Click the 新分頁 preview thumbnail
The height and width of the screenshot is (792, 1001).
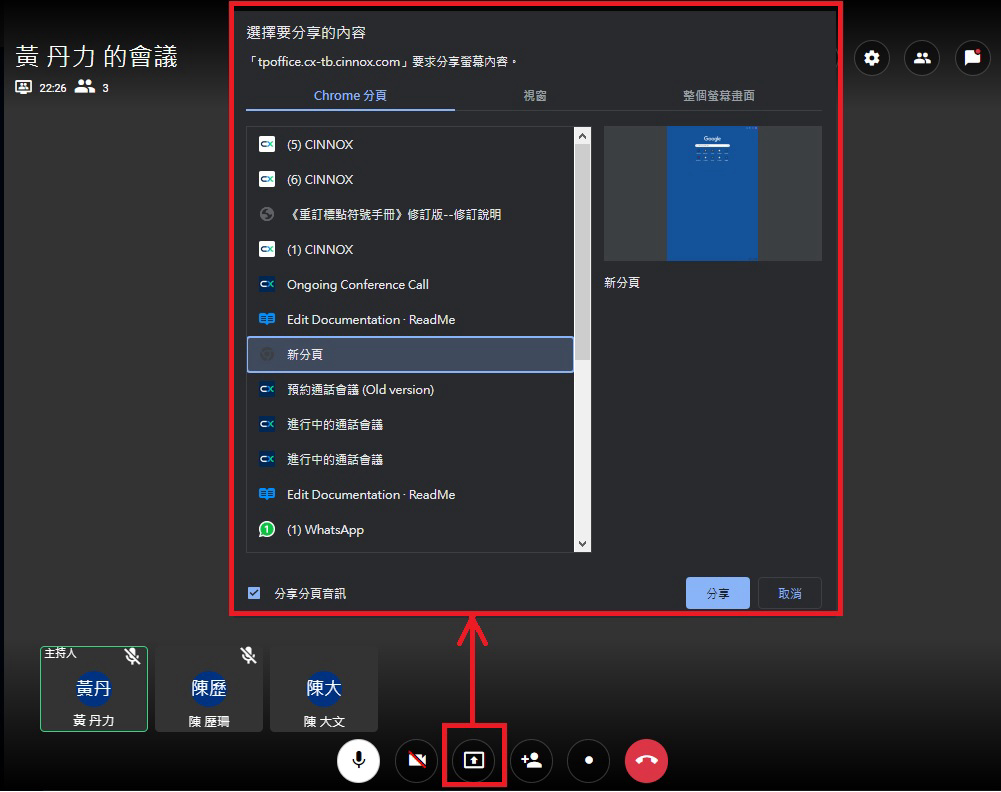click(x=712, y=193)
